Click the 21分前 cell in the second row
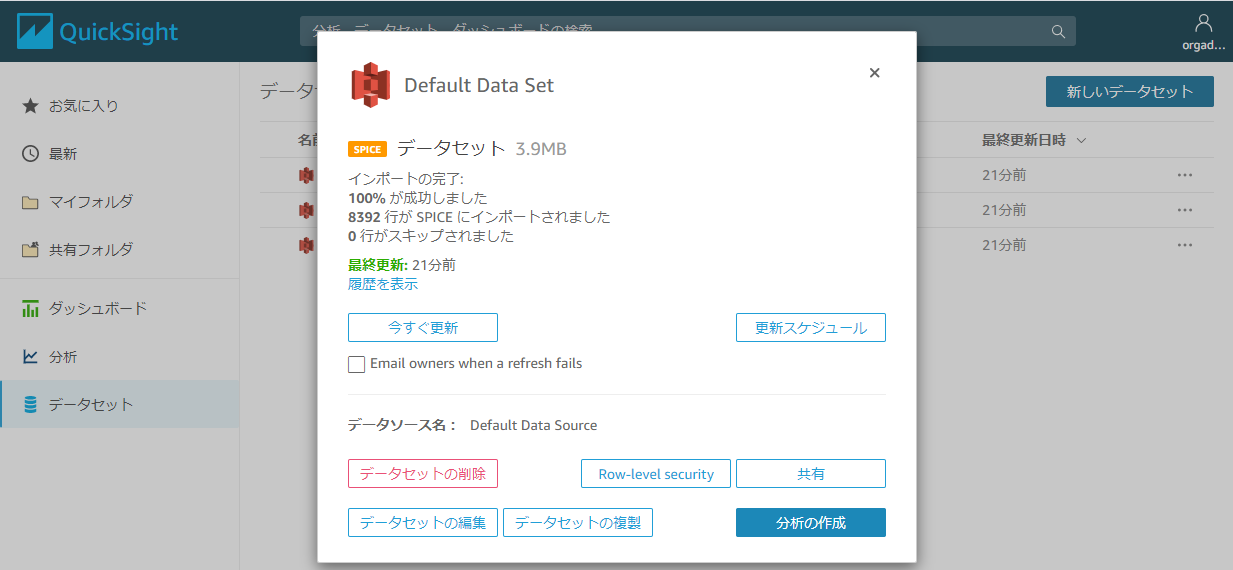 coord(1004,210)
